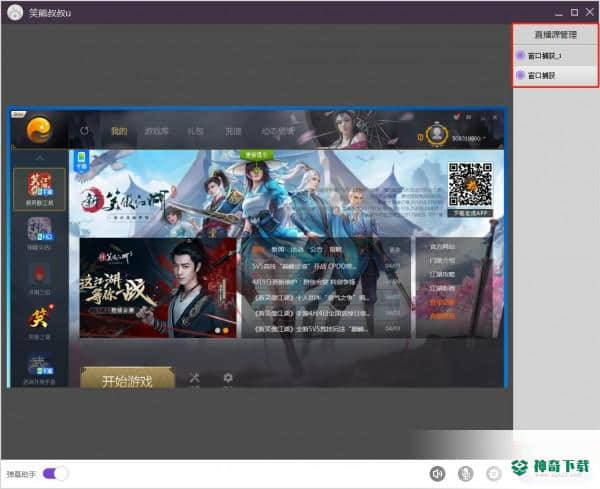
Task: Click the 下载APP label under QR code
Action: point(470,213)
